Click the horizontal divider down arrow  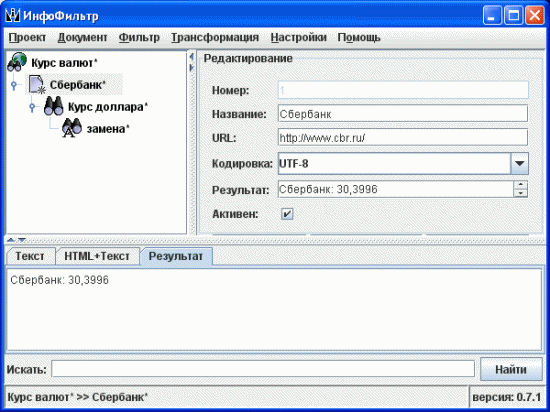click(x=22, y=240)
